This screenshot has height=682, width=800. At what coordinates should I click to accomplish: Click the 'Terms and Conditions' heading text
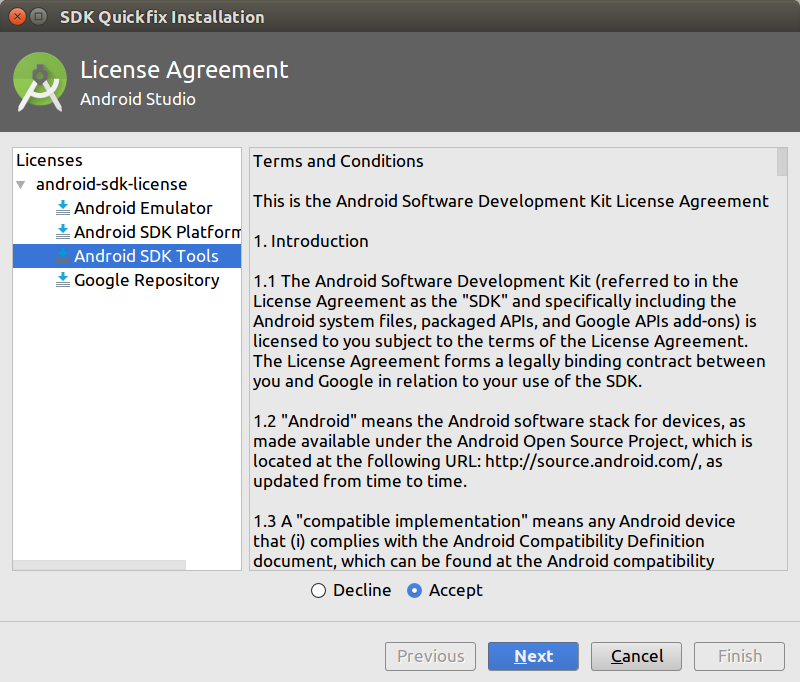pyautogui.click(x=338, y=161)
